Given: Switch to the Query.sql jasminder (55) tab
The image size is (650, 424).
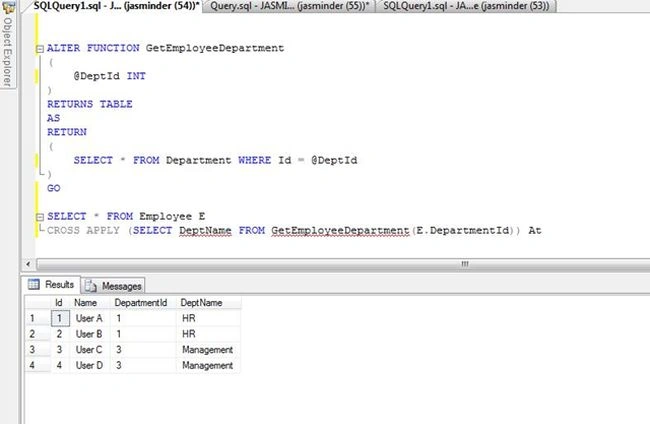Looking at the screenshot, I should click(x=289, y=6).
